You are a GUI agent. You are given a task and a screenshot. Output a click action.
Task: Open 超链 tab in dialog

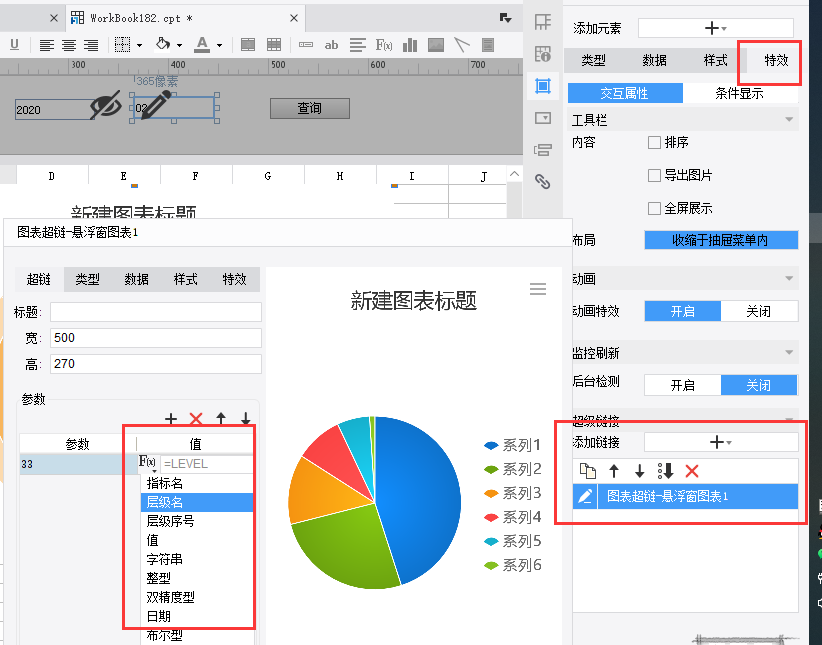(x=39, y=279)
